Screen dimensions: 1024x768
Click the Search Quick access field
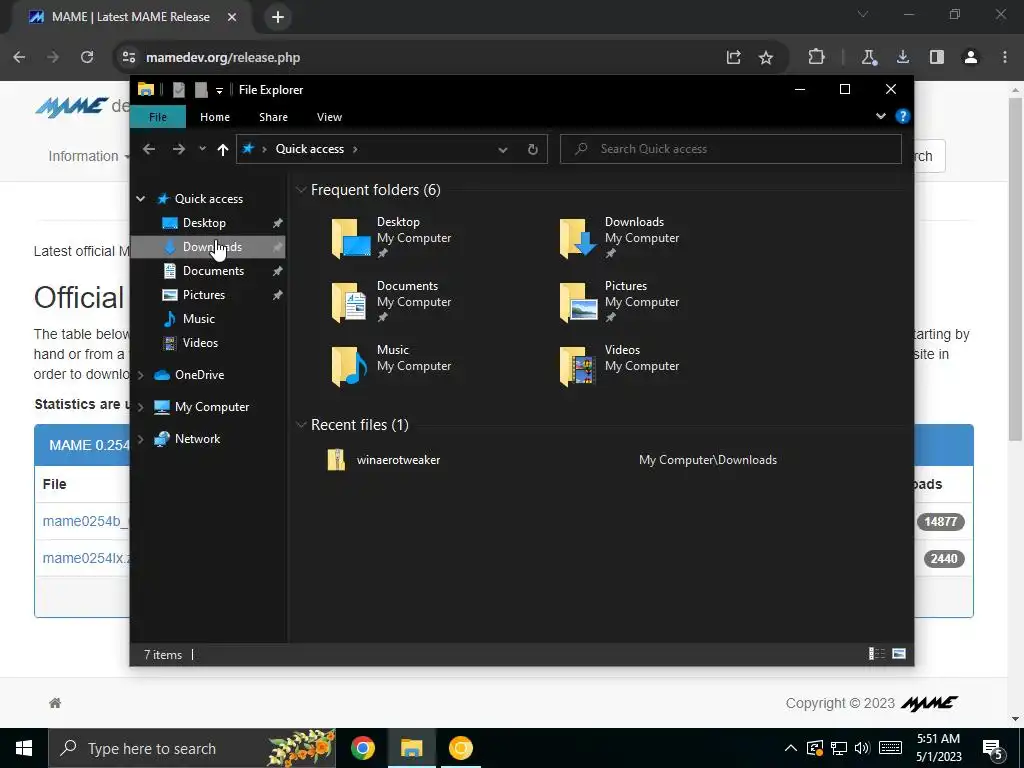[x=731, y=149]
